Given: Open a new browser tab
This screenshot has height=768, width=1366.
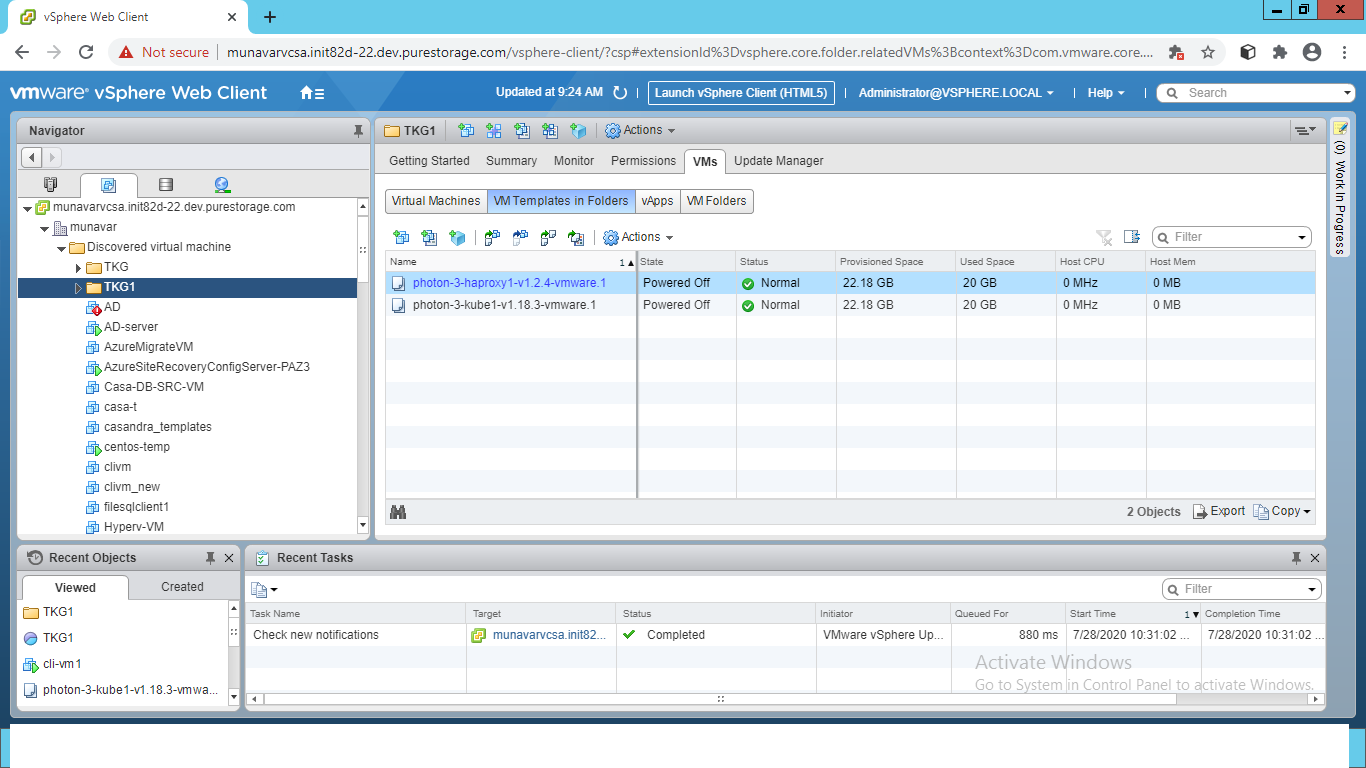Looking at the screenshot, I should click(x=270, y=17).
